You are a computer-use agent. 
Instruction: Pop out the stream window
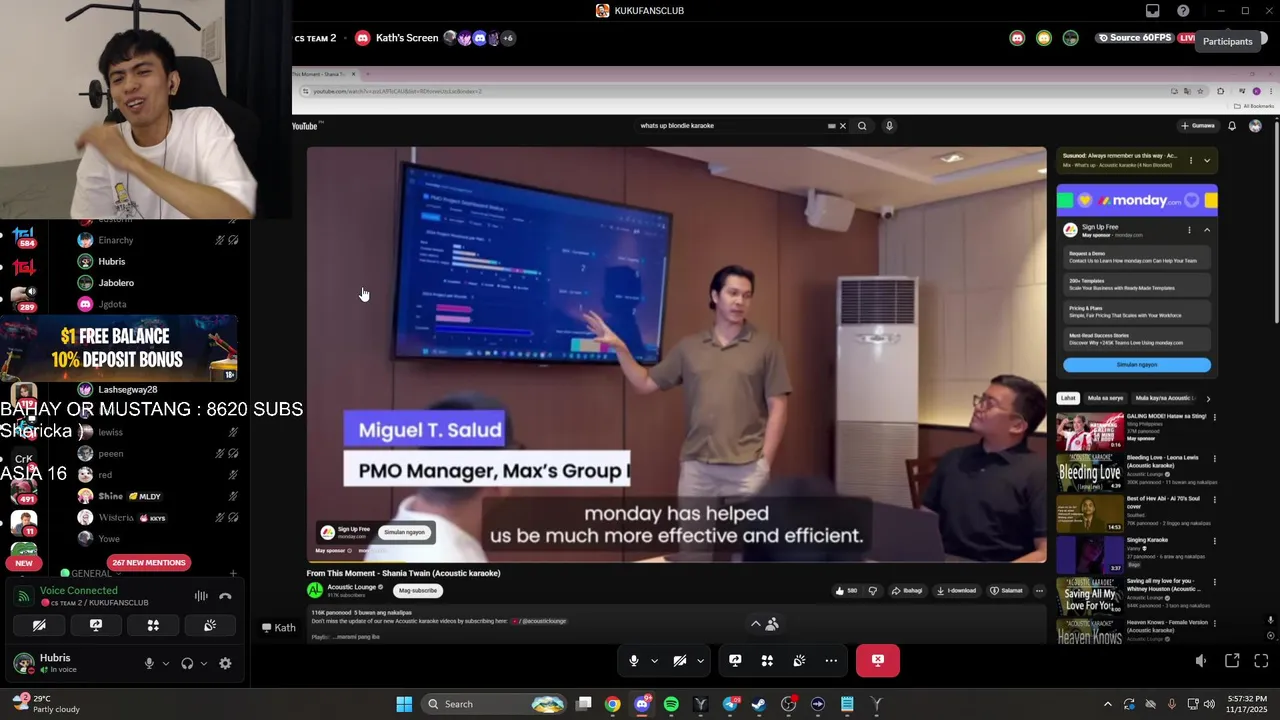[x=1232, y=661]
